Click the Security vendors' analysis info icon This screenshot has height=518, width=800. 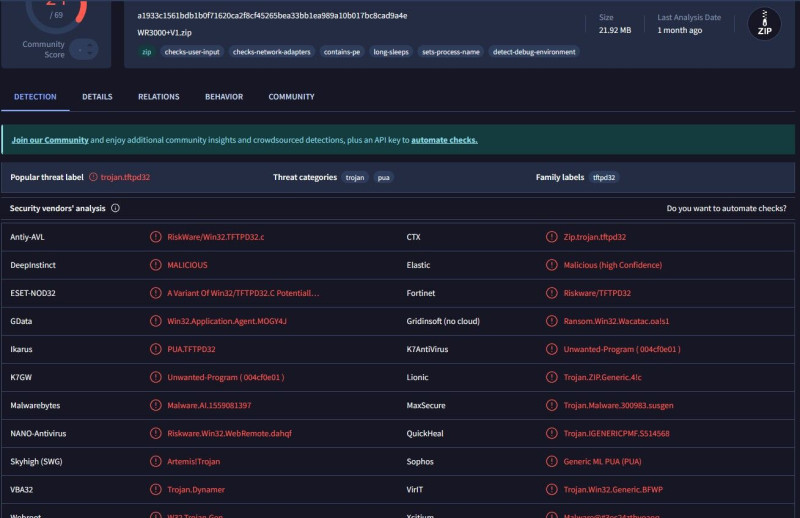click(115, 208)
